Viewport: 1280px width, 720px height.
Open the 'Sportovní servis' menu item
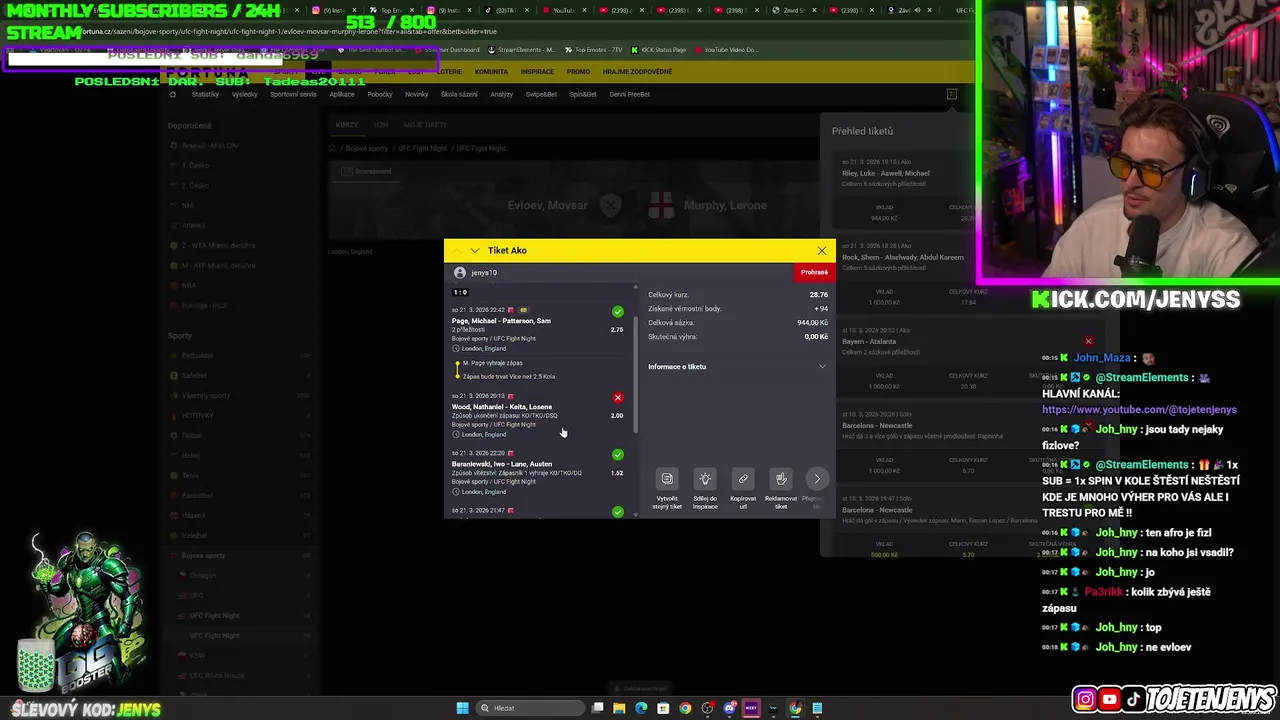(293, 94)
